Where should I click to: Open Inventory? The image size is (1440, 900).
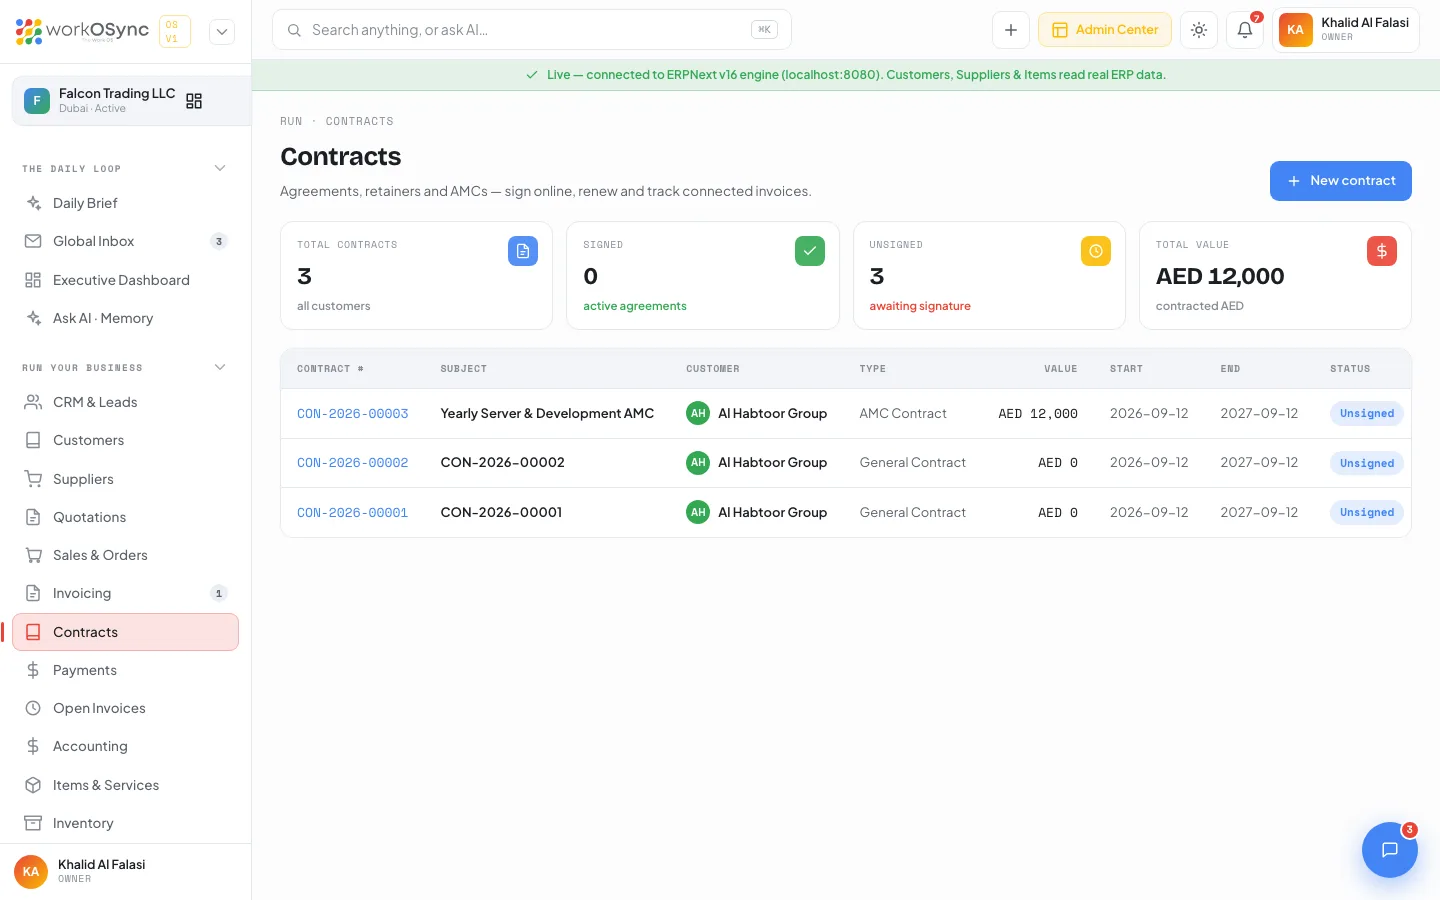[126, 823]
